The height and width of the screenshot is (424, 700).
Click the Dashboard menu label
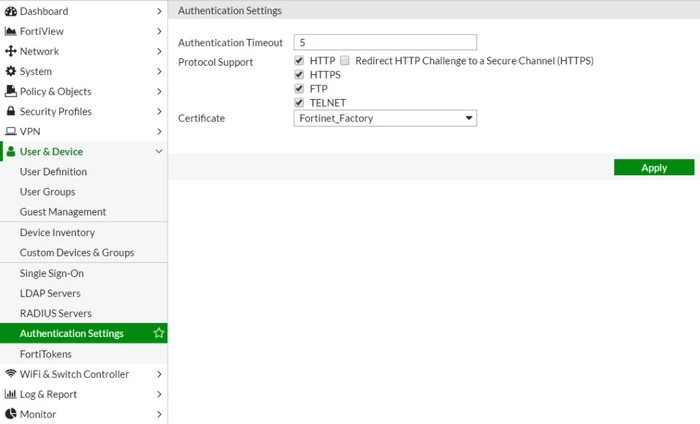coord(44,11)
